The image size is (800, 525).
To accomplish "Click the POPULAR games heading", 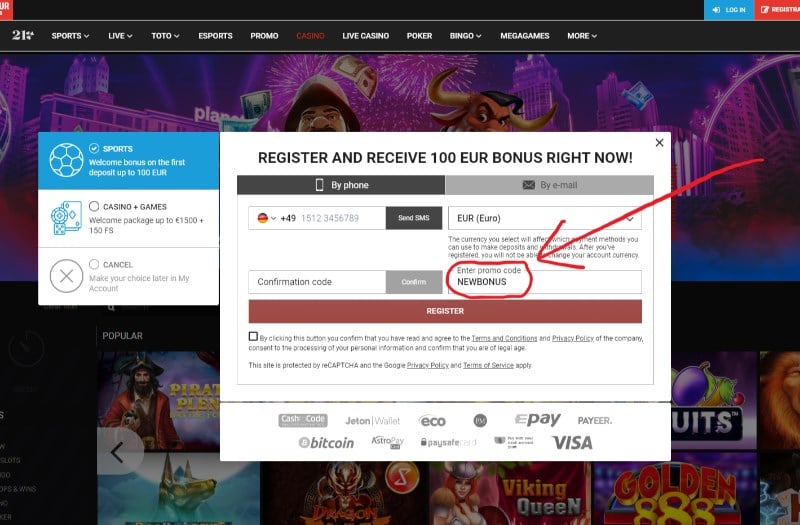I will [122, 336].
